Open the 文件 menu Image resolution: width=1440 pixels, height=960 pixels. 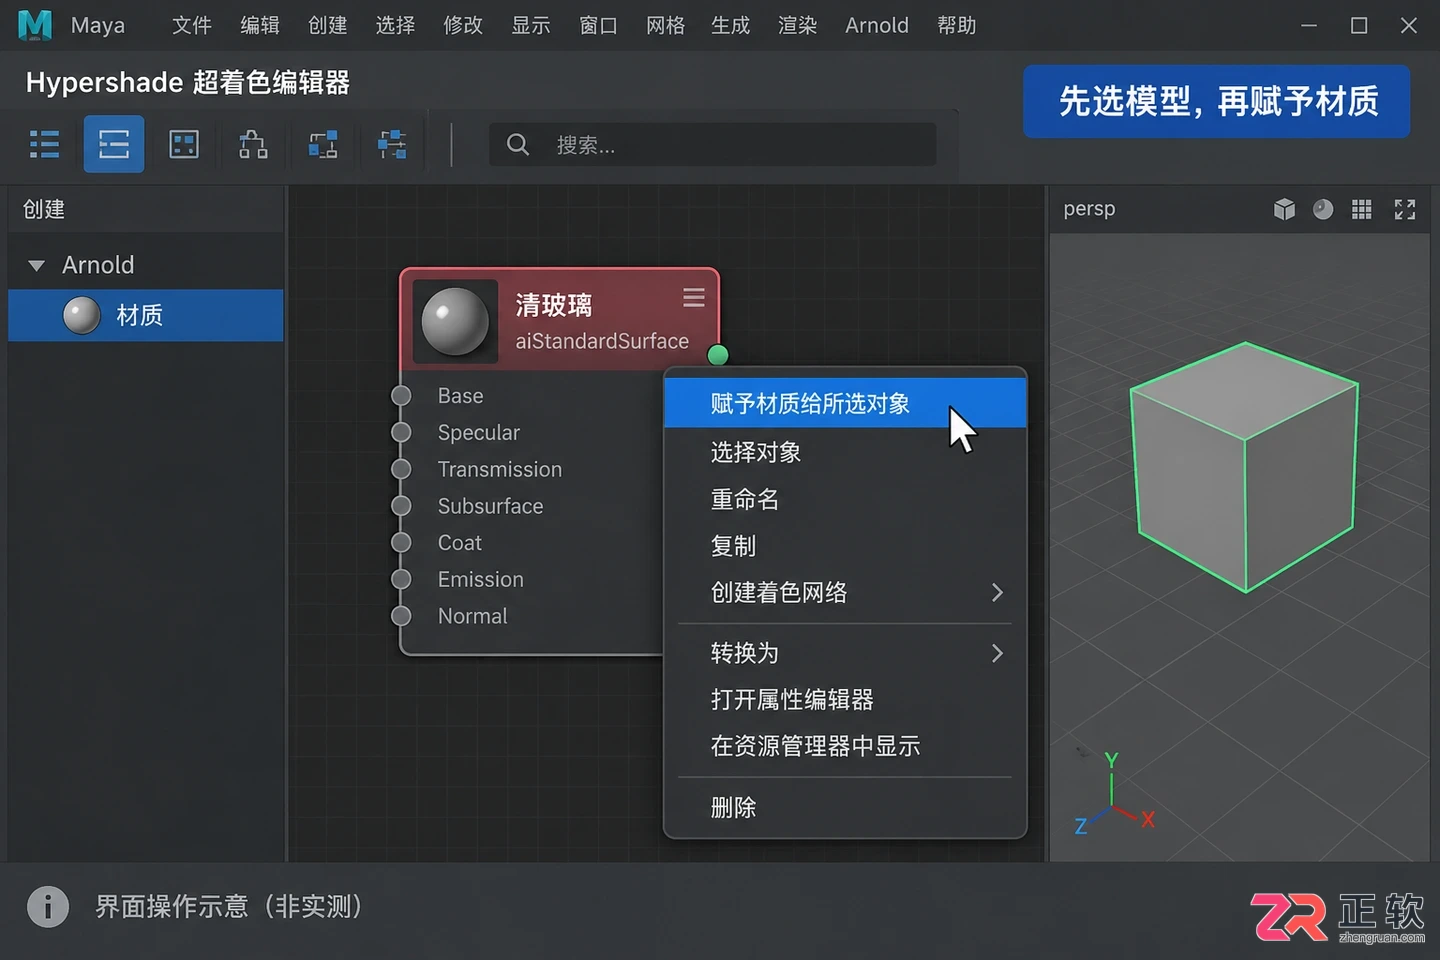coord(192,25)
